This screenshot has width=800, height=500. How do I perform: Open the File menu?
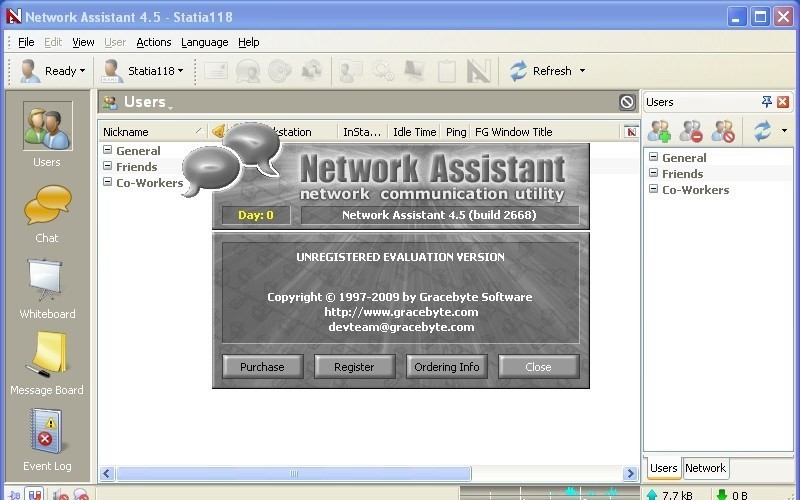(26, 42)
